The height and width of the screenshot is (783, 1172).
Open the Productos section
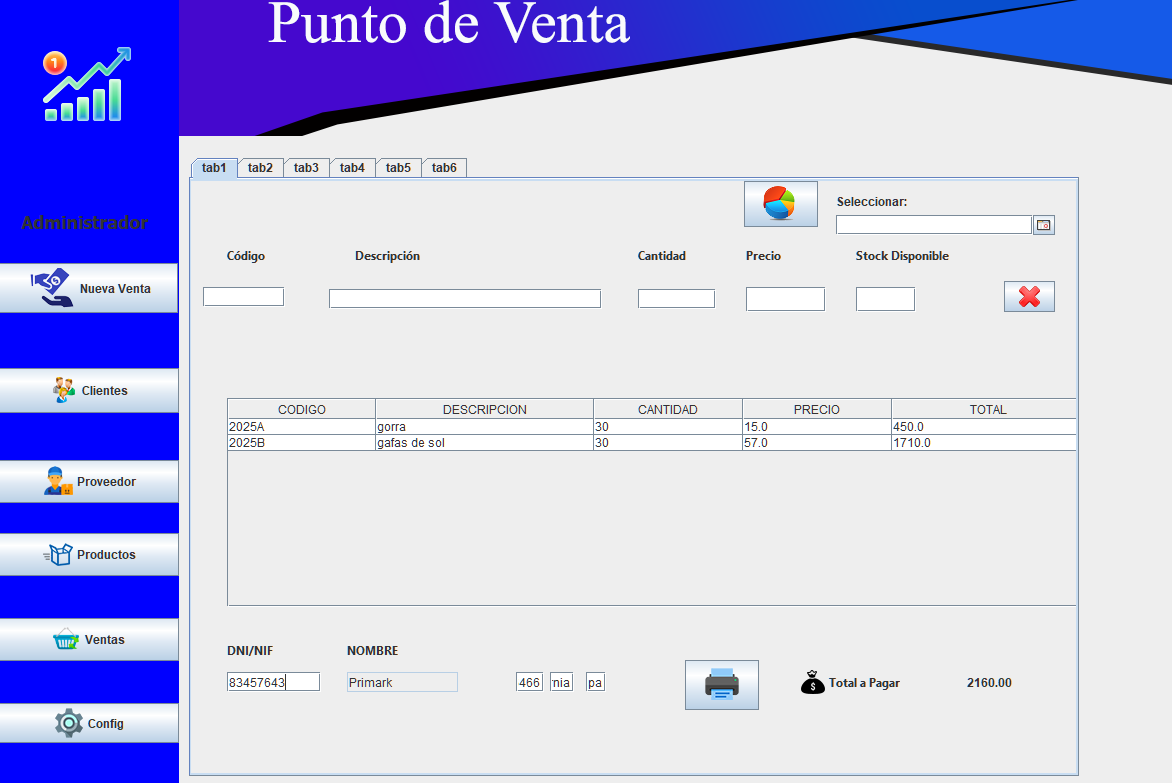pos(89,554)
